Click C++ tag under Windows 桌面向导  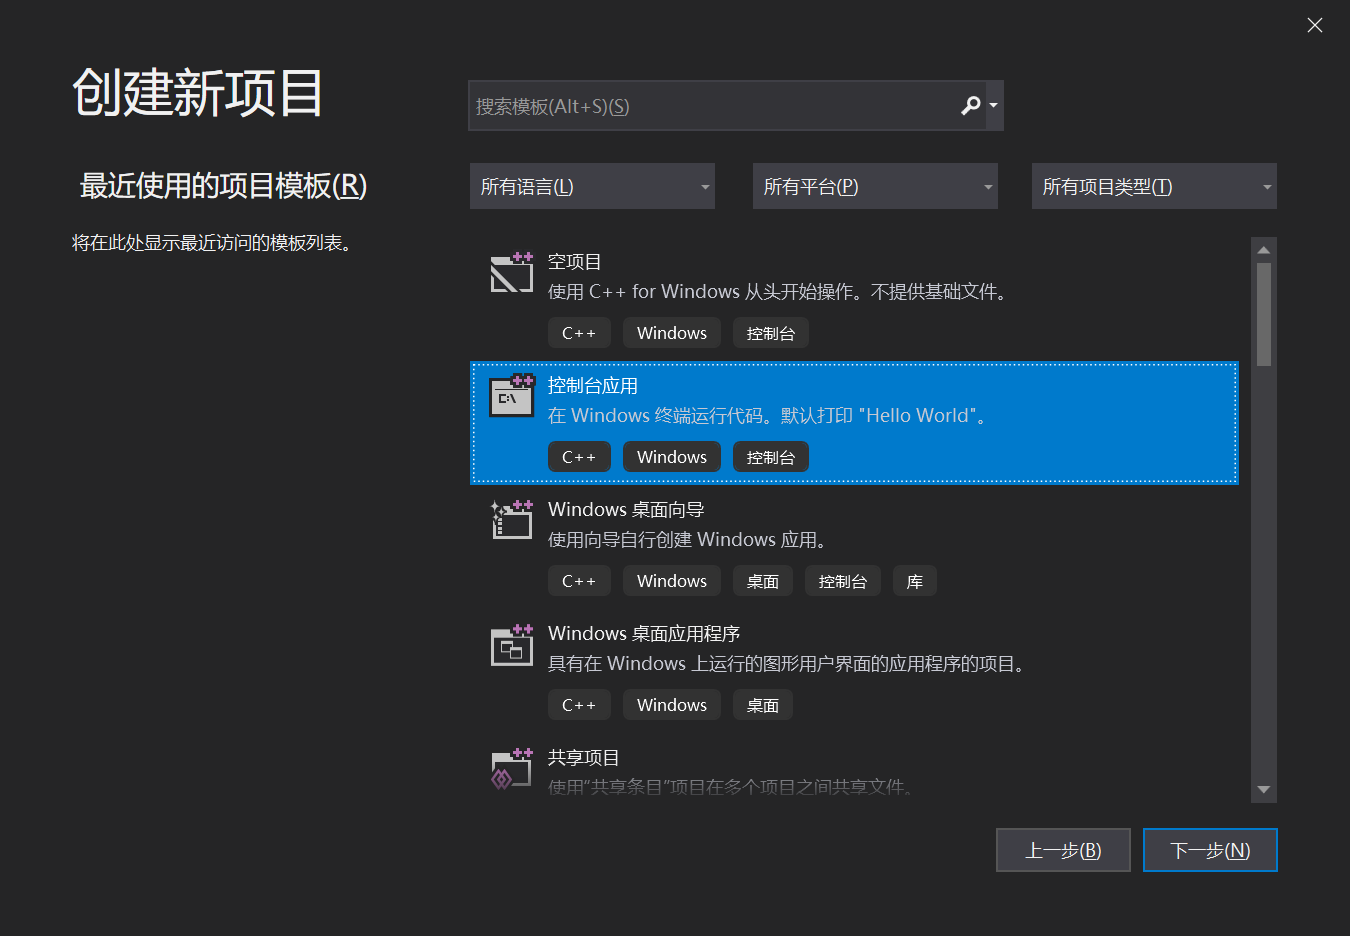click(579, 581)
